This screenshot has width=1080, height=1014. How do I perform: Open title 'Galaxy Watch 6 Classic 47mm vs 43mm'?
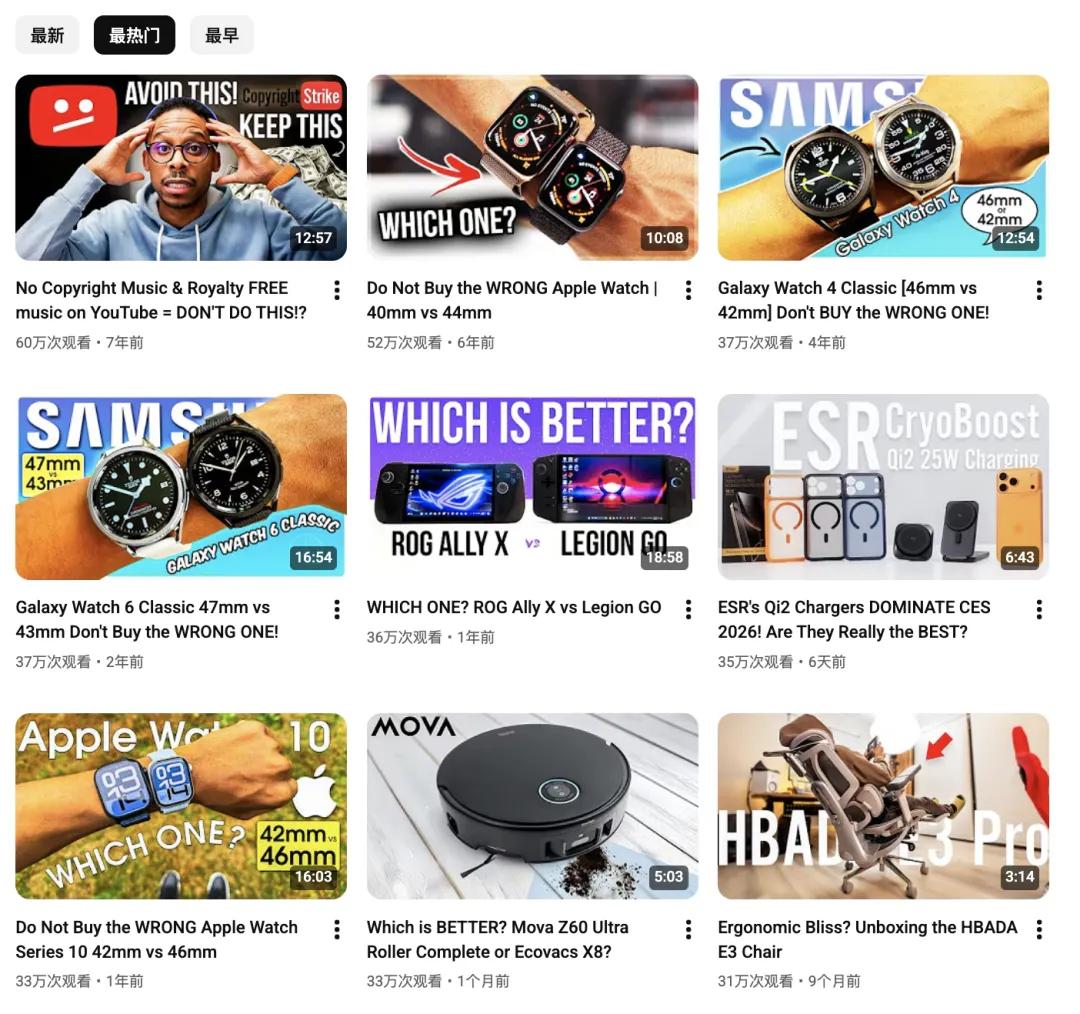pyautogui.click(x=147, y=619)
